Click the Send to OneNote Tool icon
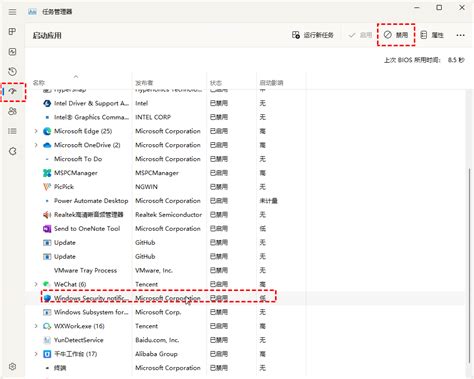 pyautogui.click(x=47, y=229)
